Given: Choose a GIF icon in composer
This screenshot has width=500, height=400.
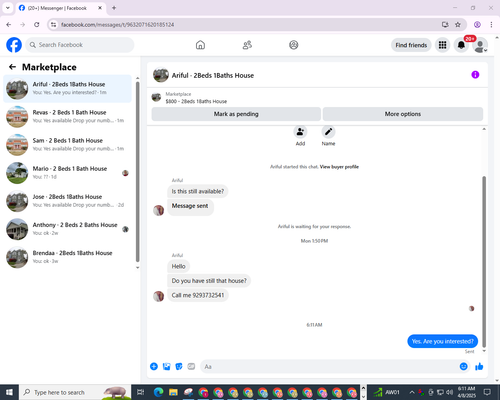Looking at the screenshot, I should point(191,367).
